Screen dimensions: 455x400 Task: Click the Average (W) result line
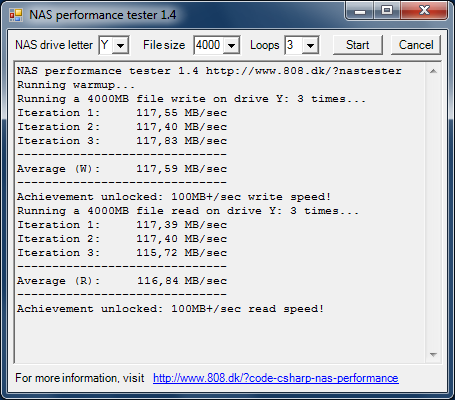tap(122, 169)
